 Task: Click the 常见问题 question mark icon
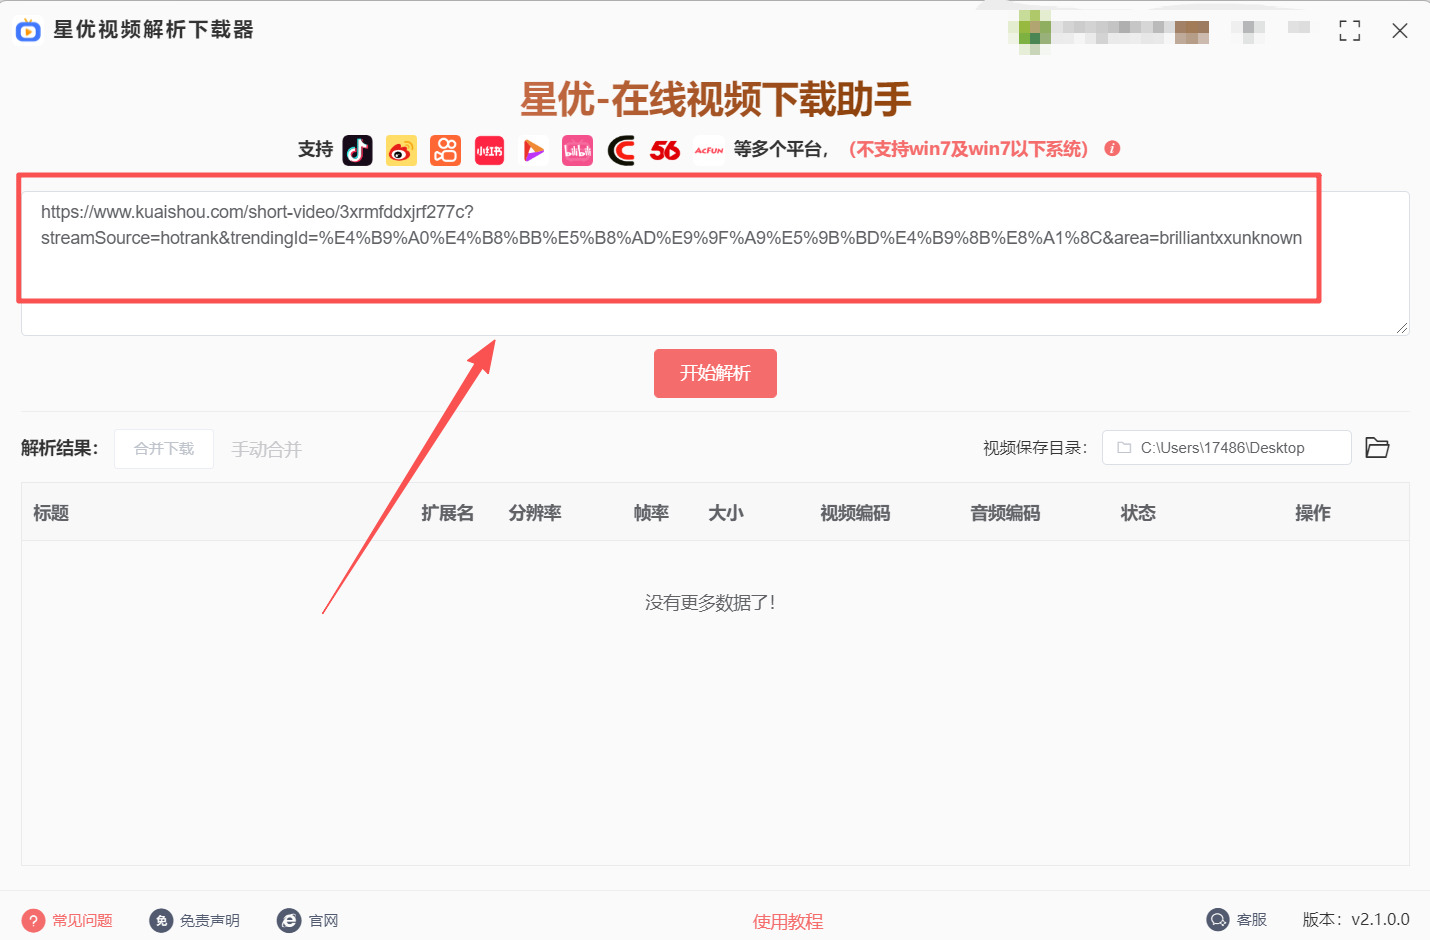coord(33,920)
